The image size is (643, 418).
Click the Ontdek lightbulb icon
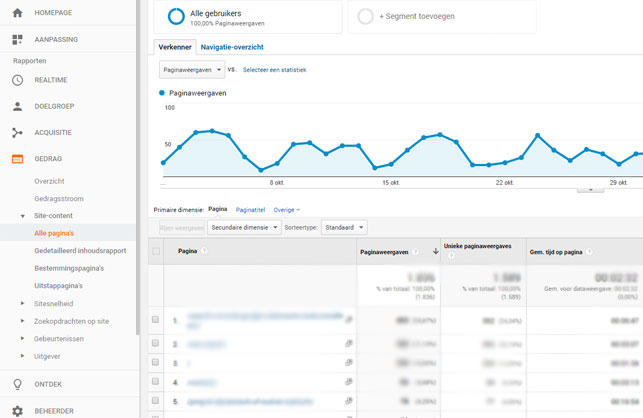coord(17,384)
